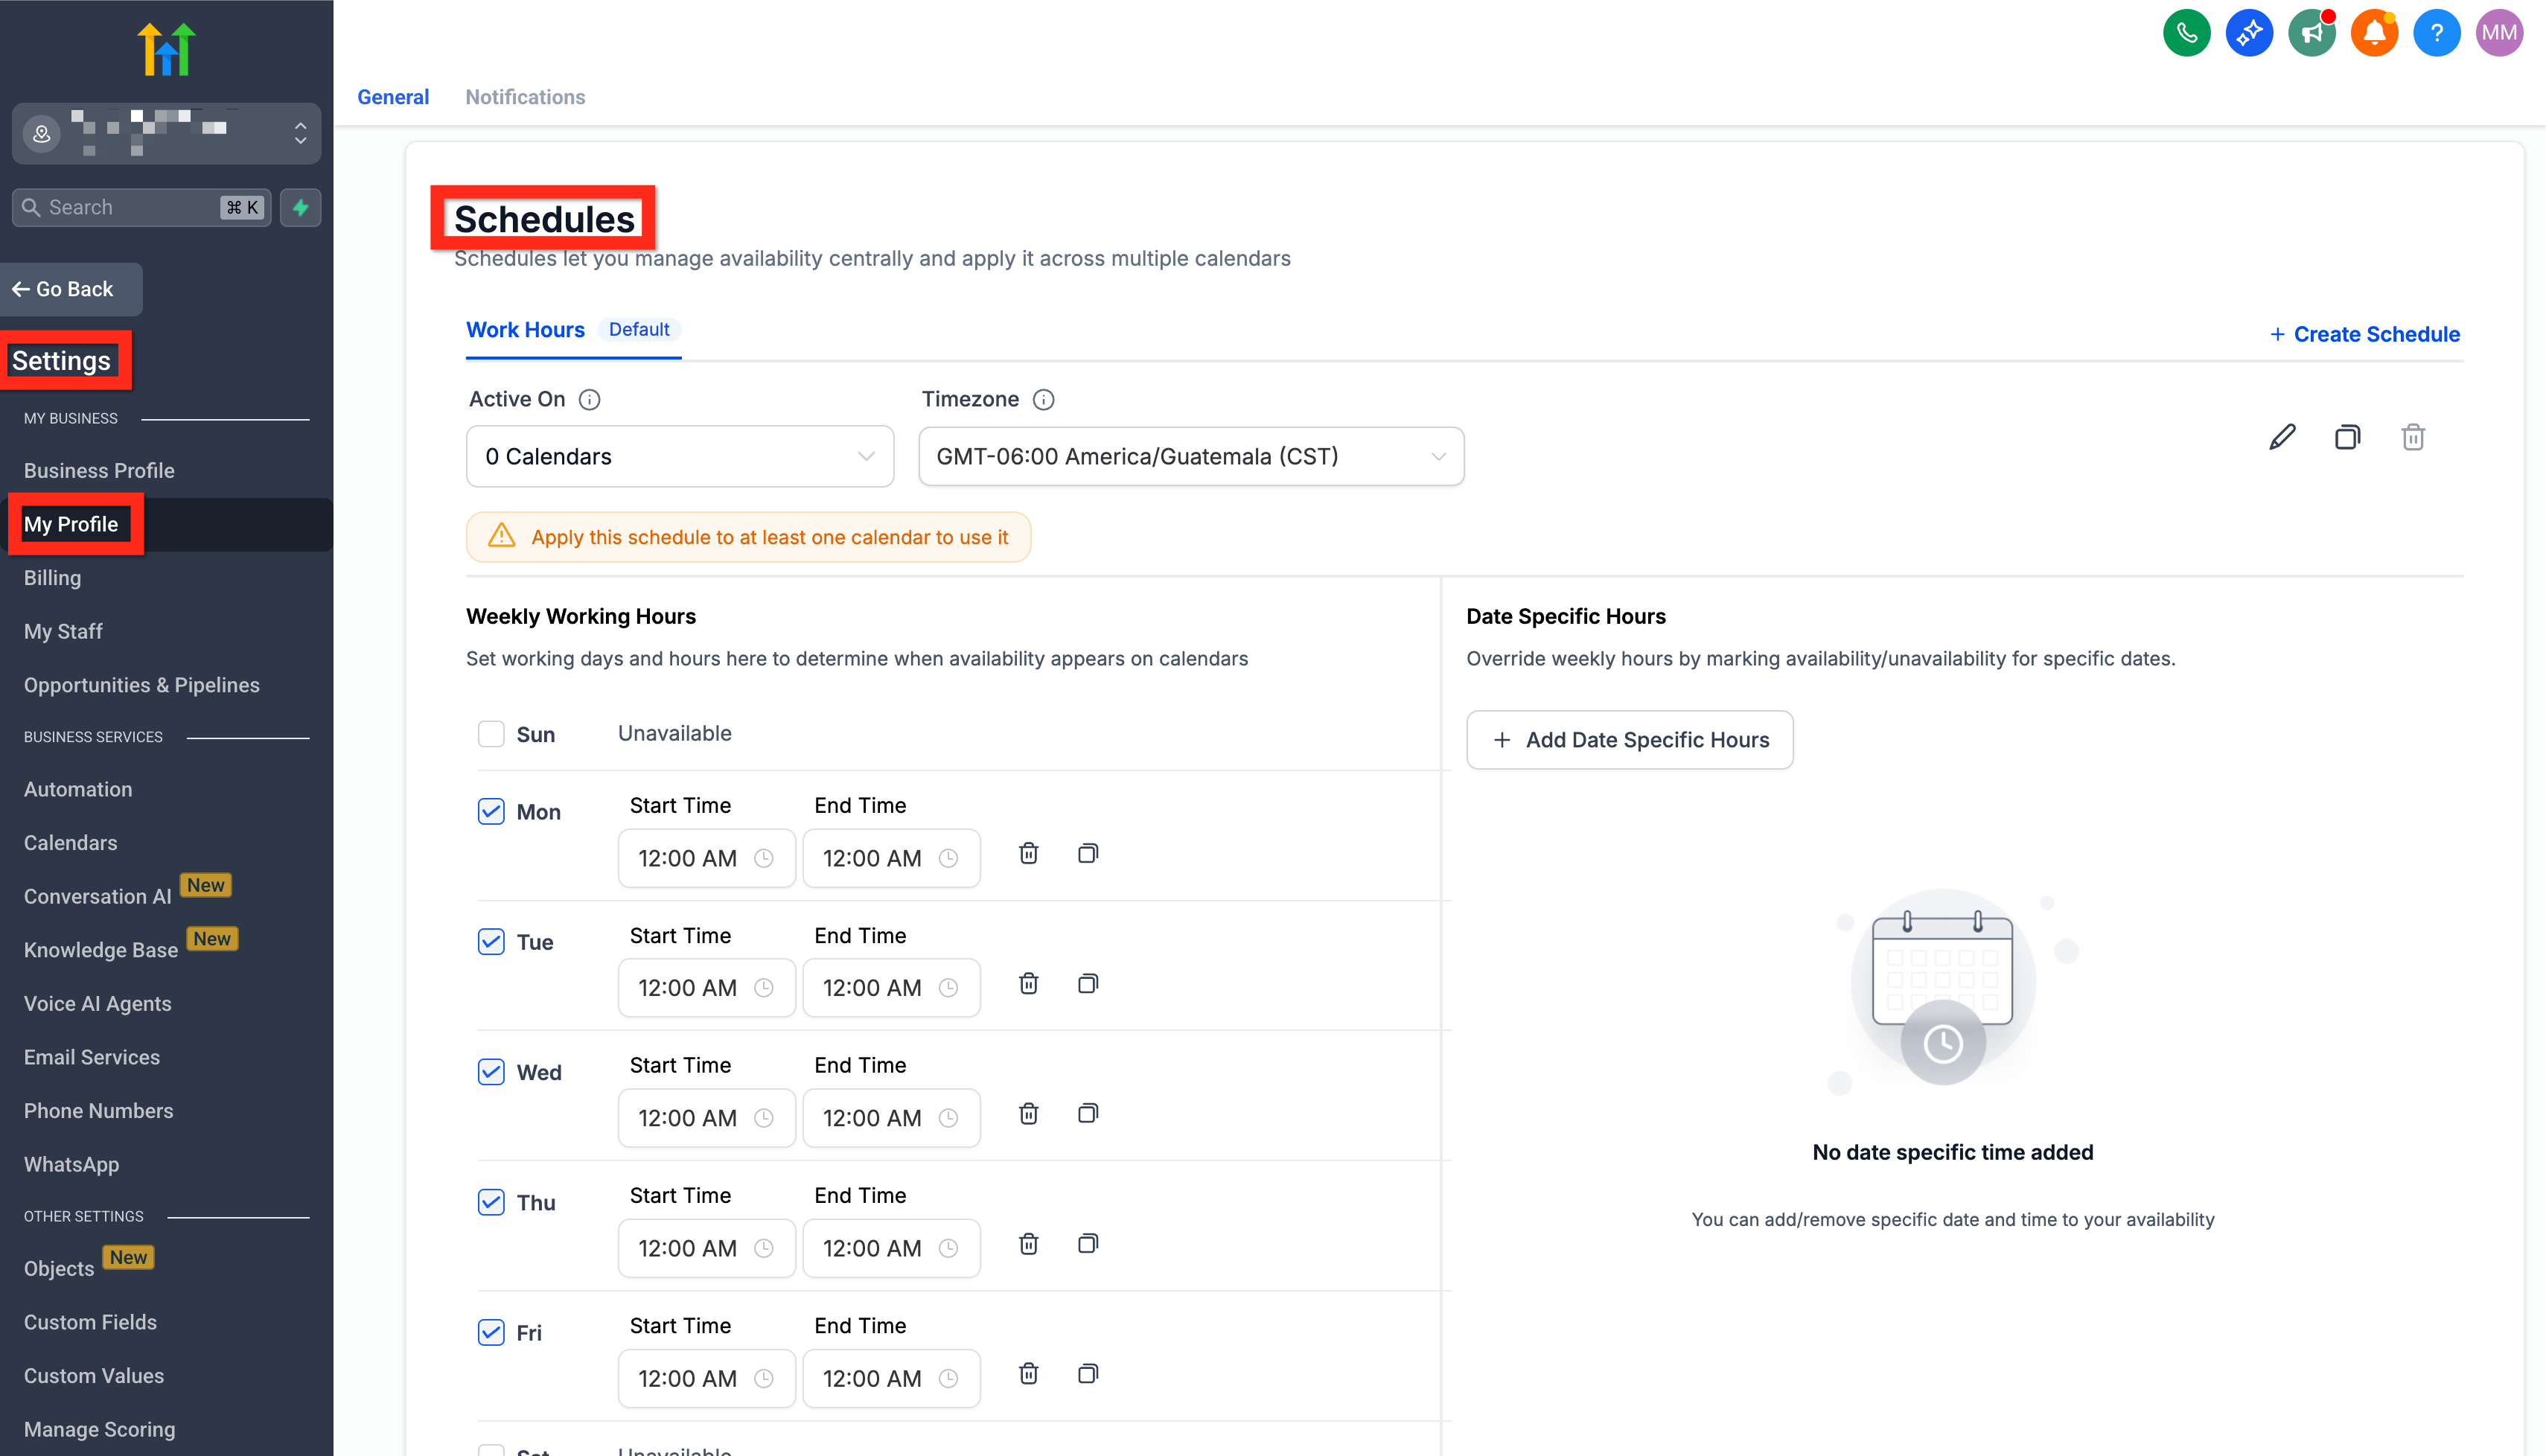Screen dimensions: 2546x1456
Task: Expand the Timezone dropdown
Action: point(1190,457)
